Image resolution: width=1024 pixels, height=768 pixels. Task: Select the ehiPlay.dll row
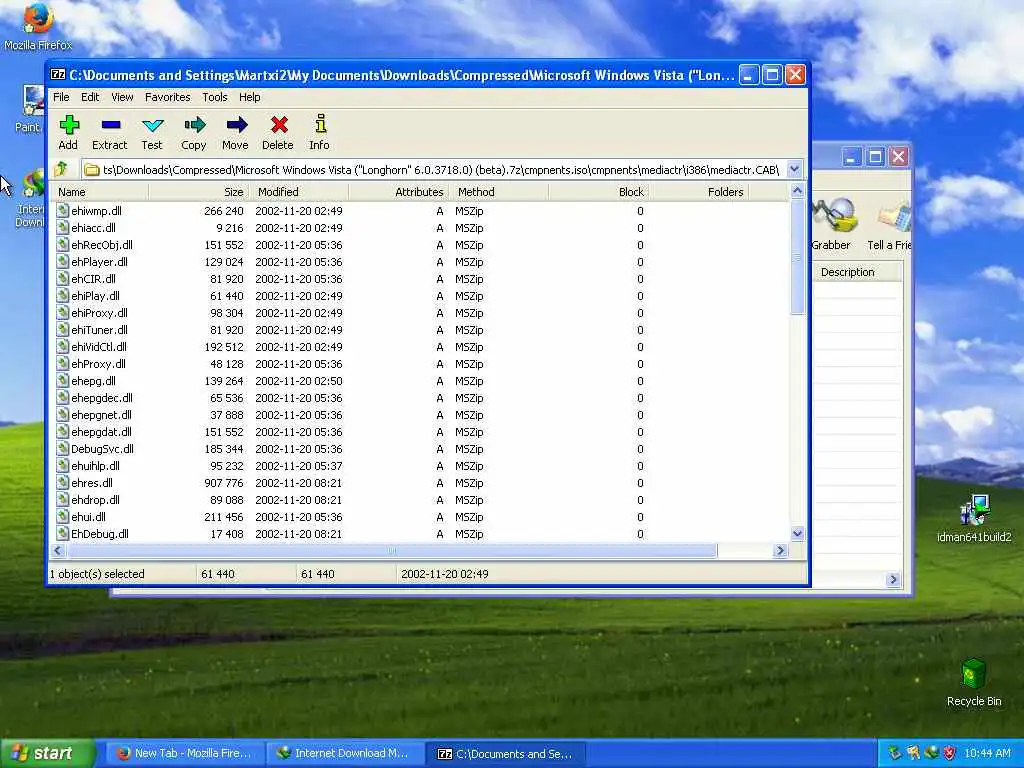click(x=421, y=296)
